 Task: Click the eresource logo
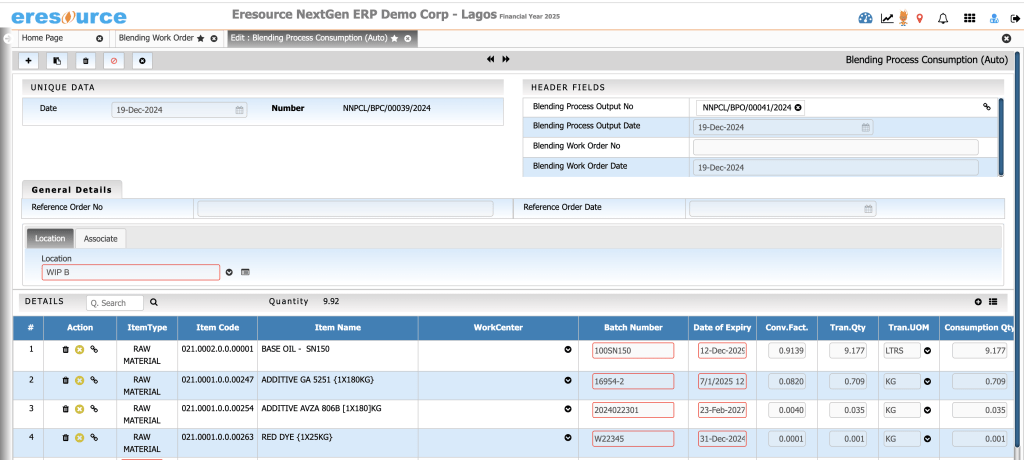pos(69,18)
